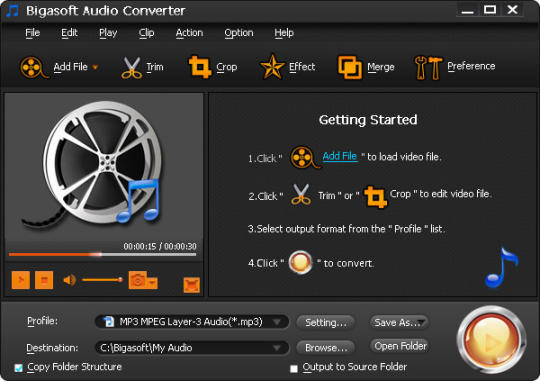The image size is (540, 381).
Task: Click the Bigasoft music note title icon
Action: point(12,11)
